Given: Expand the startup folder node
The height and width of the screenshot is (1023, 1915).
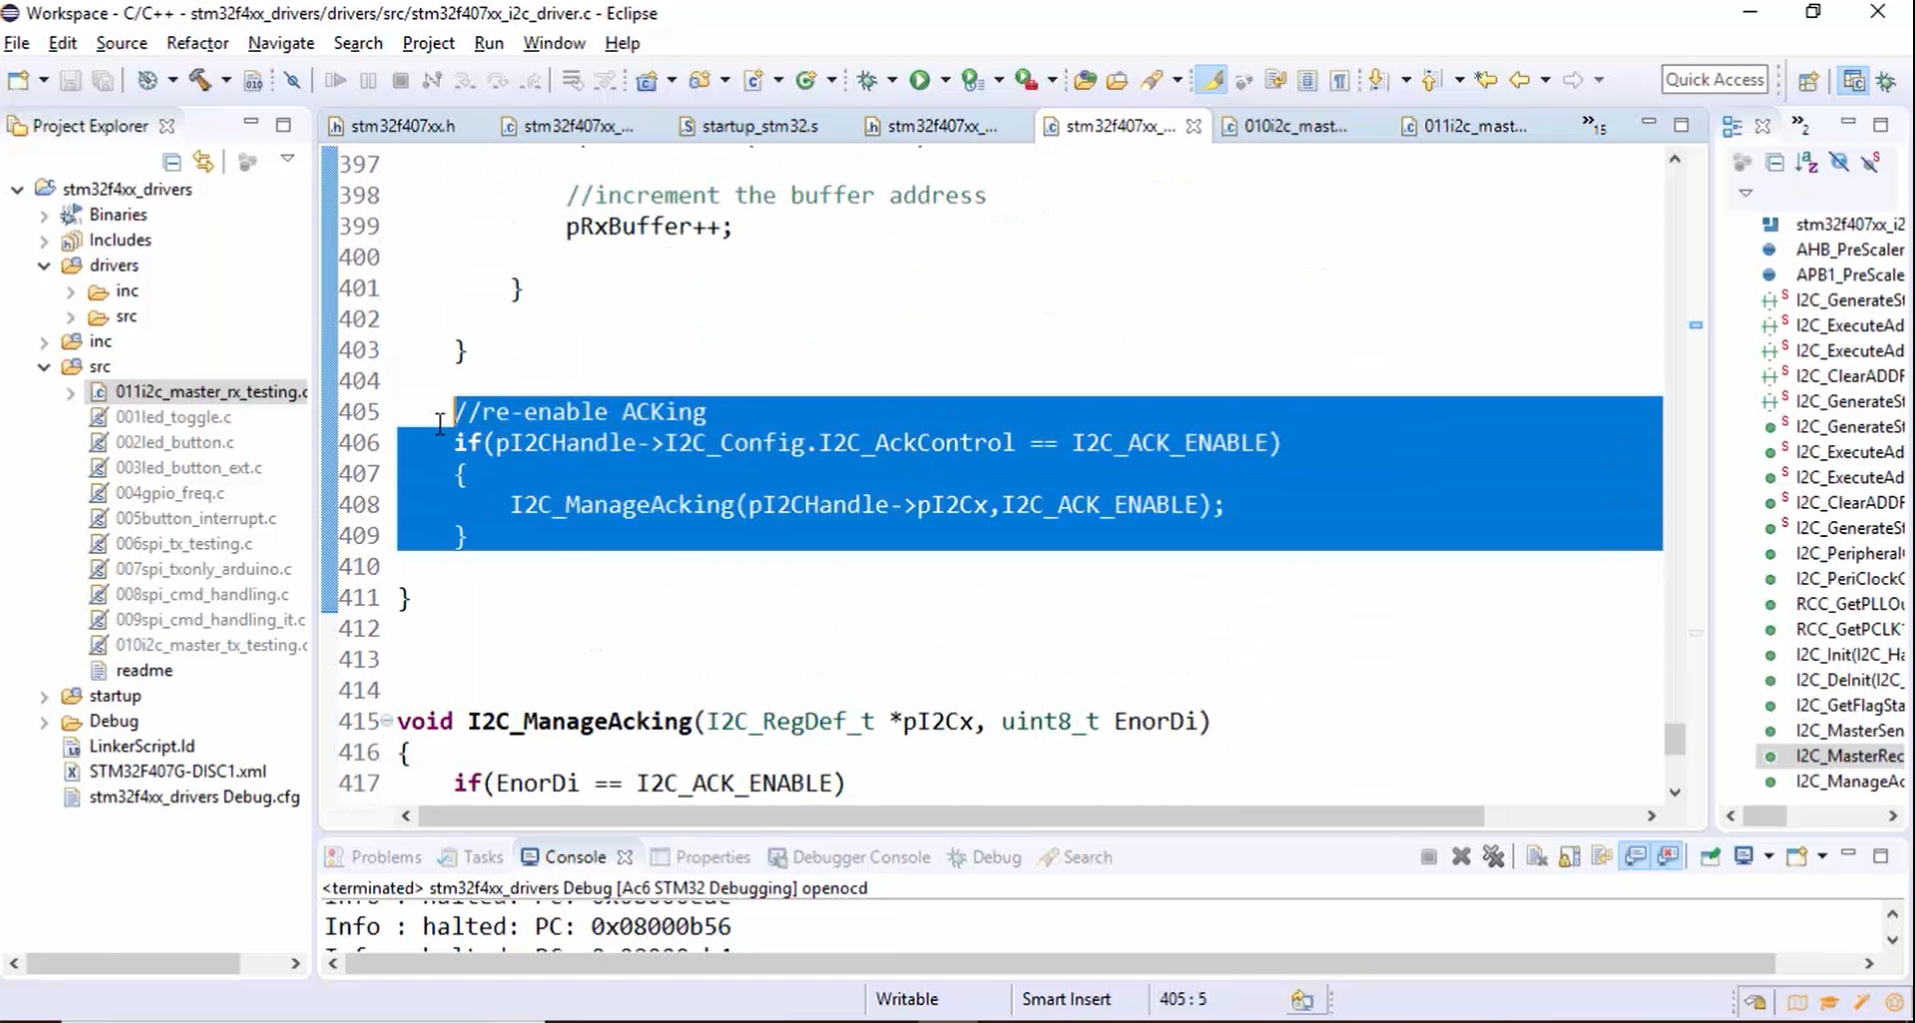Looking at the screenshot, I should (44, 696).
